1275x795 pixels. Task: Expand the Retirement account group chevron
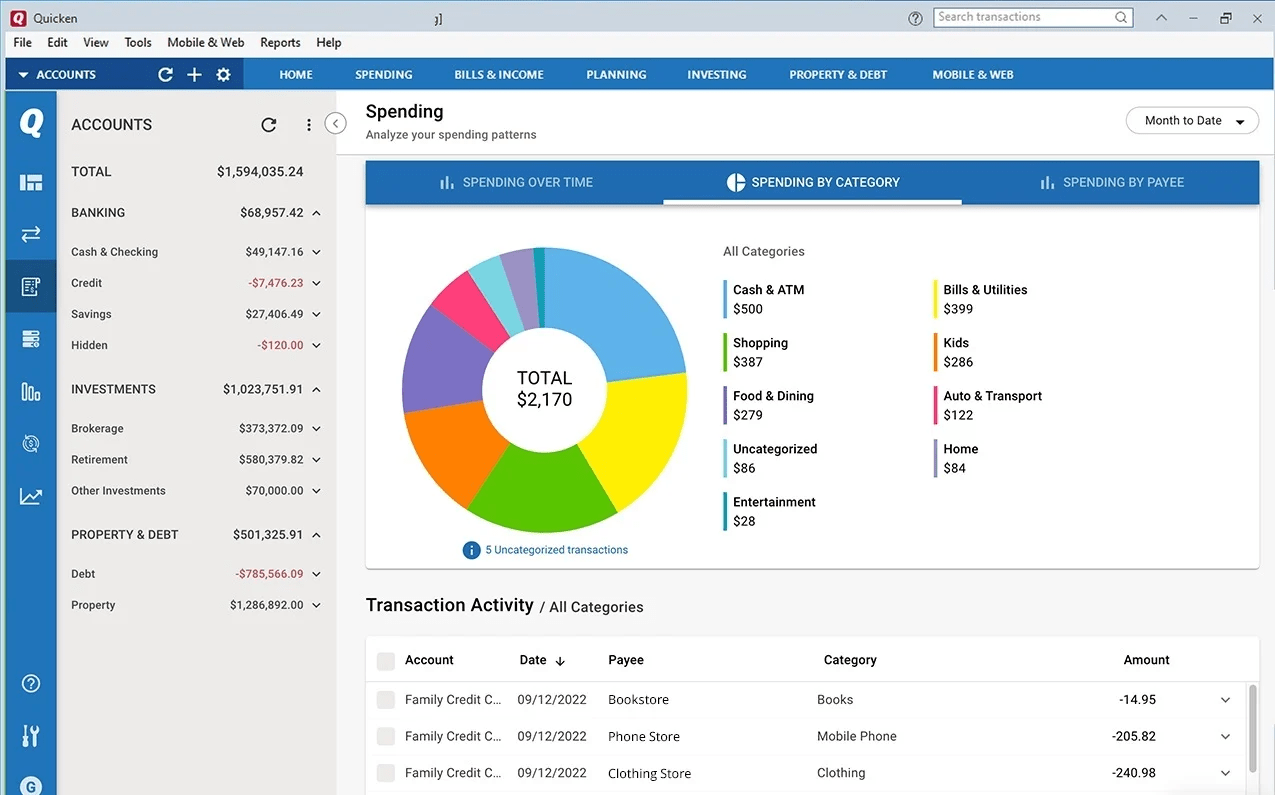pyautogui.click(x=316, y=460)
